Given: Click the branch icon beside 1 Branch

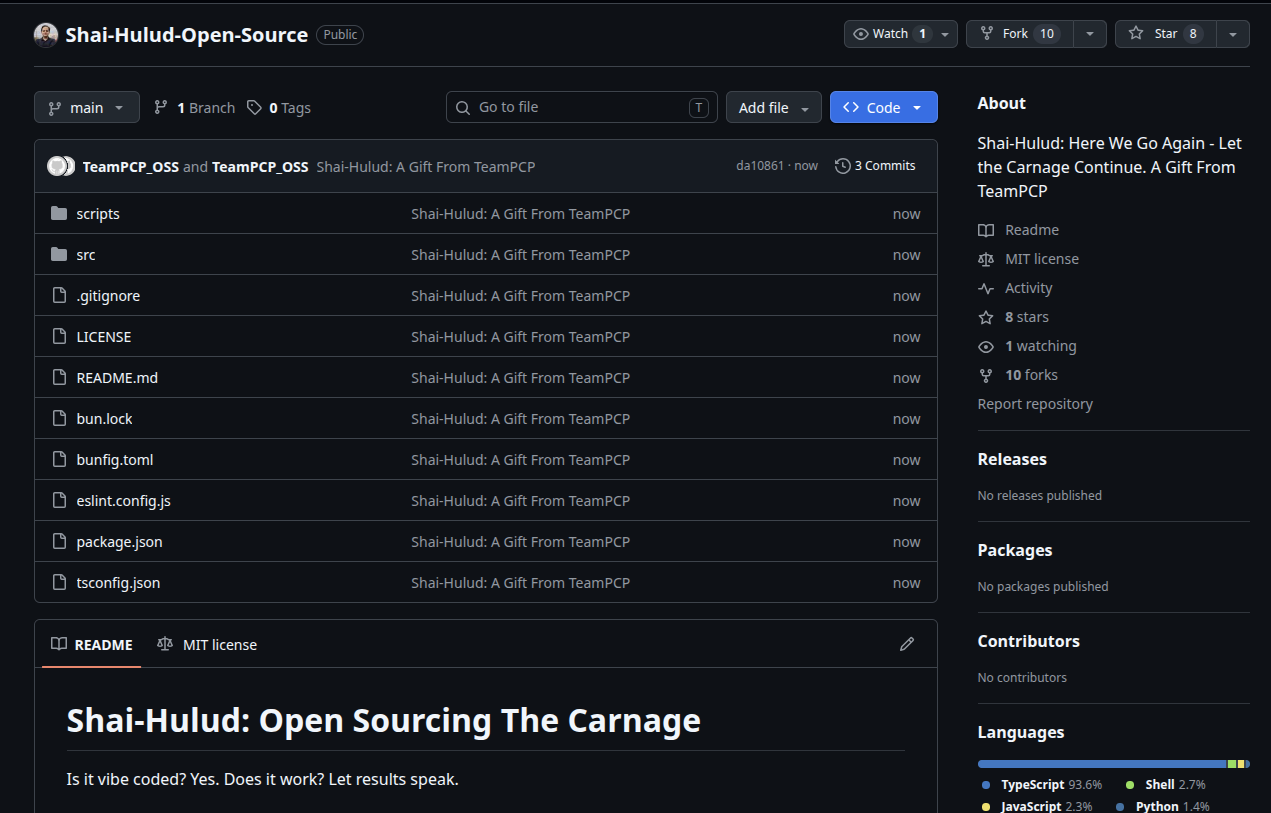Looking at the screenshot, I should [x=161, y=107].
